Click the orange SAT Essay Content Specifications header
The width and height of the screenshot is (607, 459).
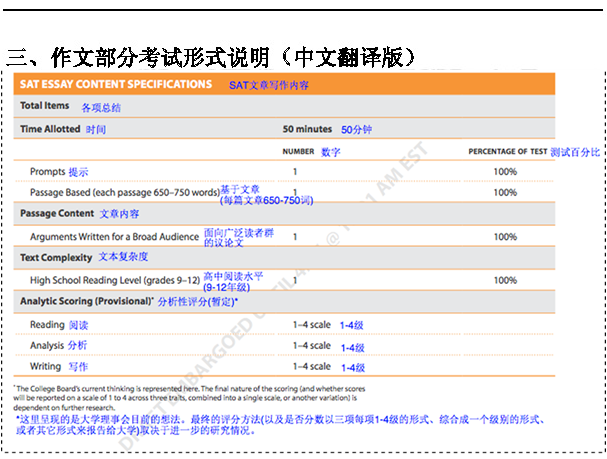click(x=116, y=84)
